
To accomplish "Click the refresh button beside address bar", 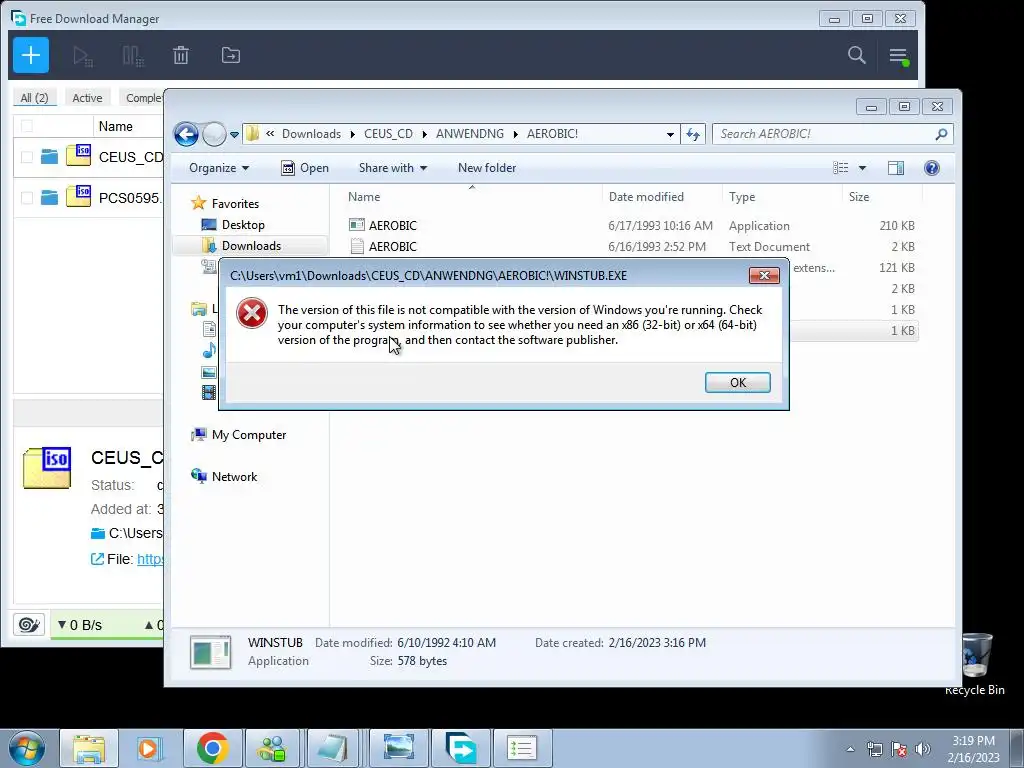I will pos(692,135).
